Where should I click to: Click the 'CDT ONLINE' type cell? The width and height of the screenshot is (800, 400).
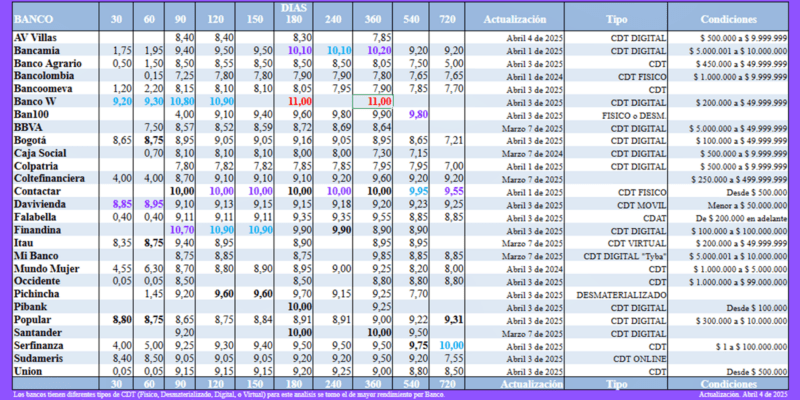(639, 359)
